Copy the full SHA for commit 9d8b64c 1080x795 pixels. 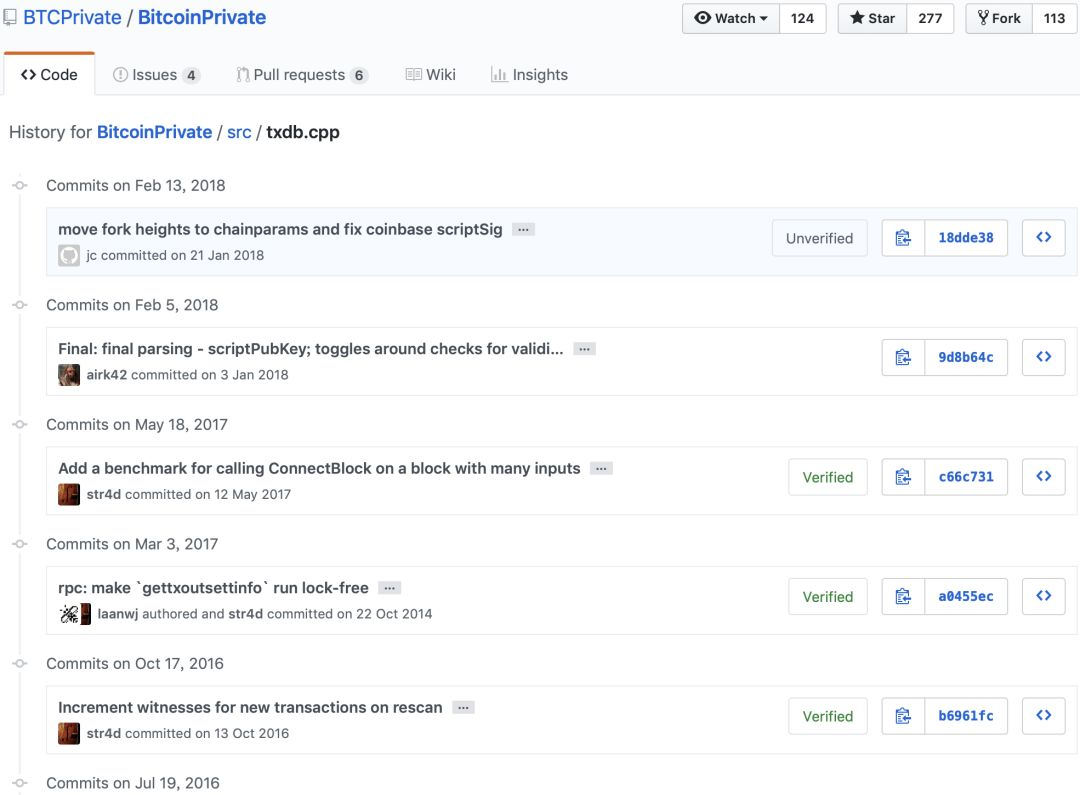[903, 357]
